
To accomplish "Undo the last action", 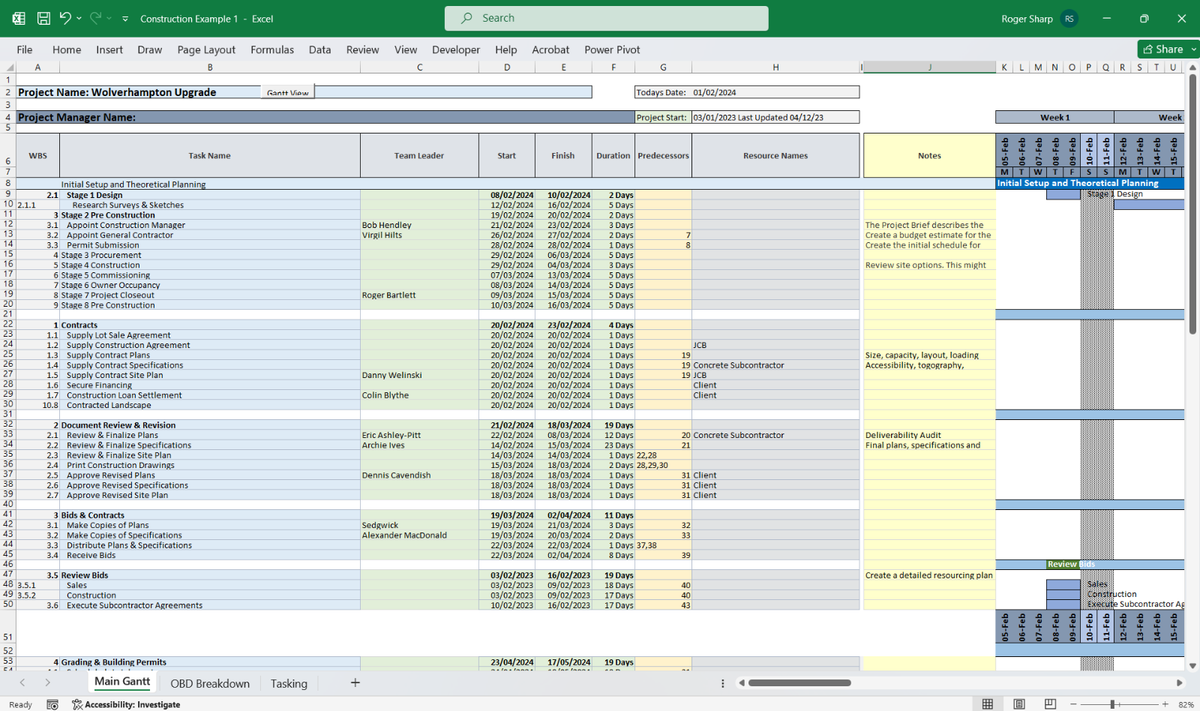I will (65, 18).
